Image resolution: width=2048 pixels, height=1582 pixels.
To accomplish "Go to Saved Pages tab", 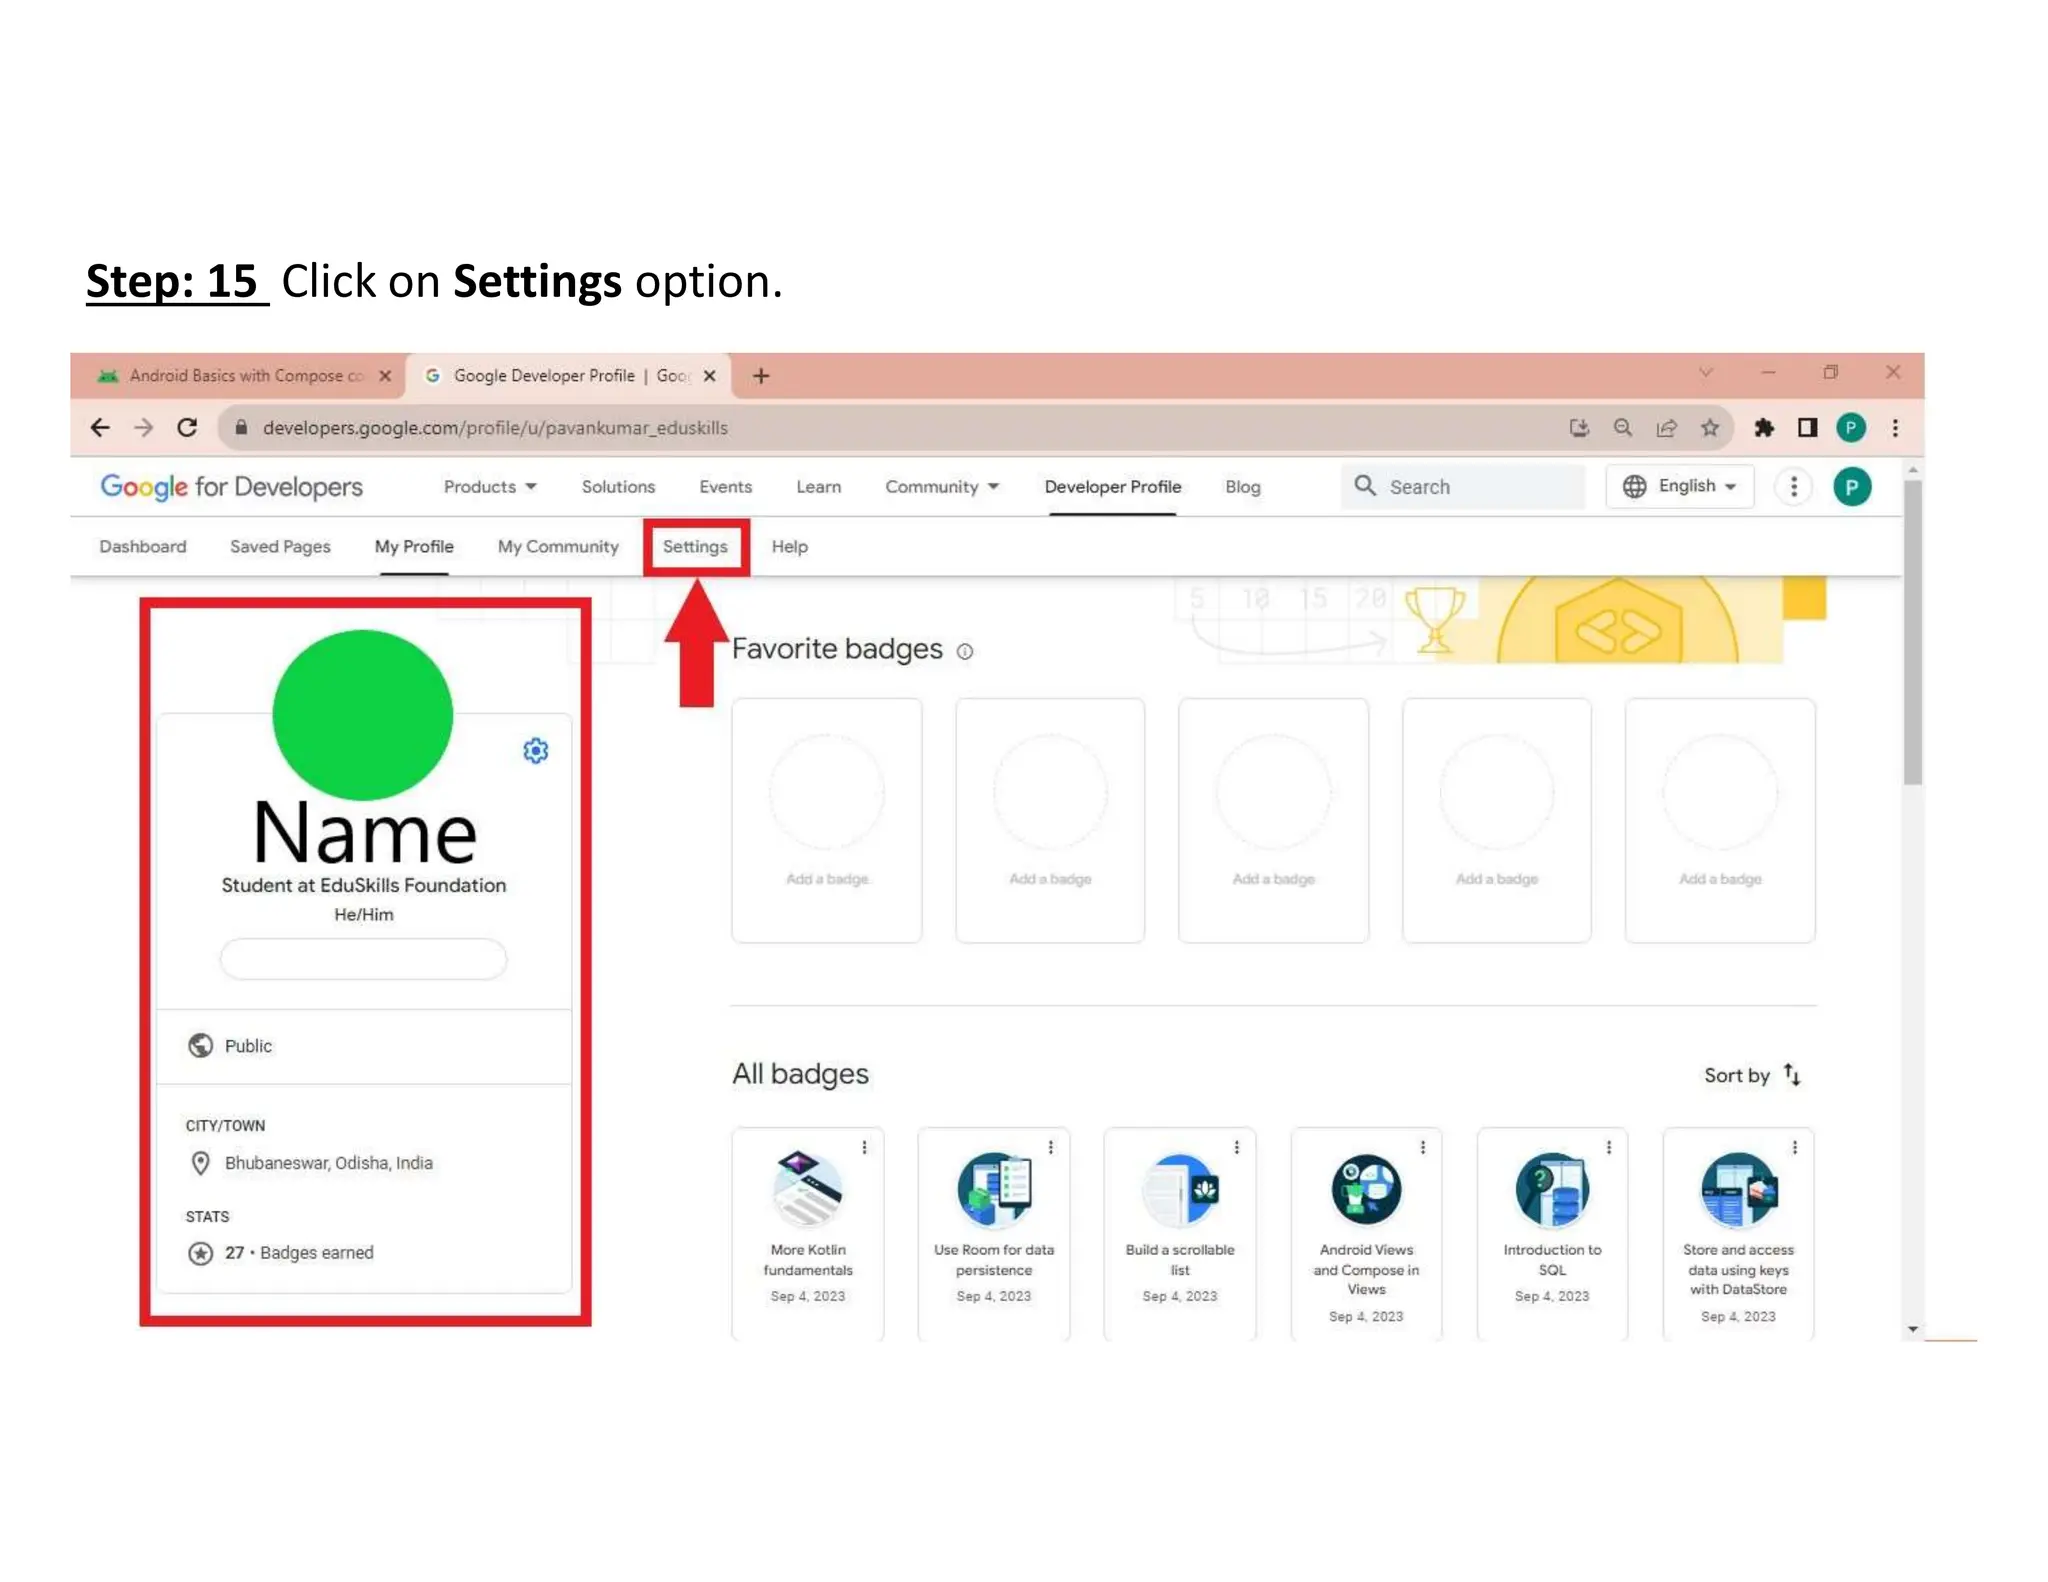I will 280,547.
